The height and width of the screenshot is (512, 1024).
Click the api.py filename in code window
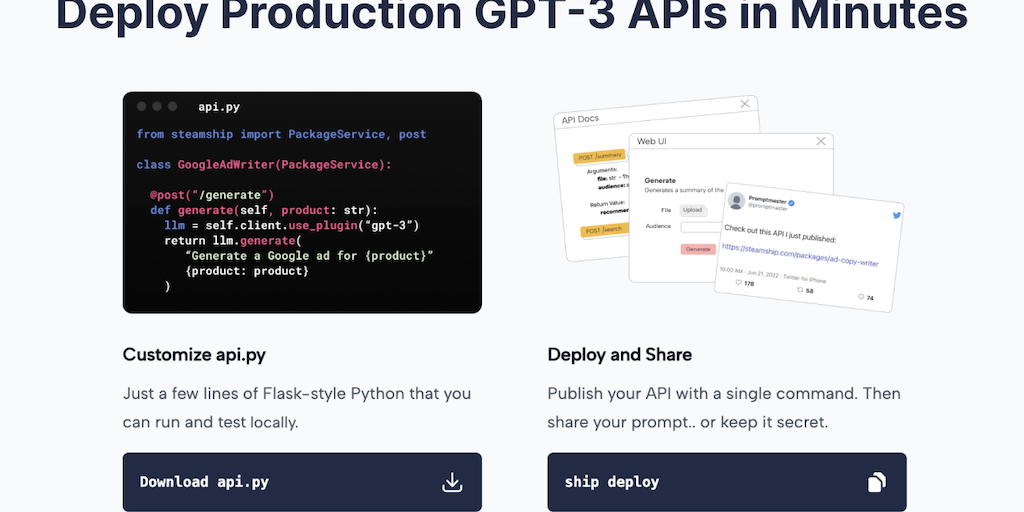tap(219, 107)
